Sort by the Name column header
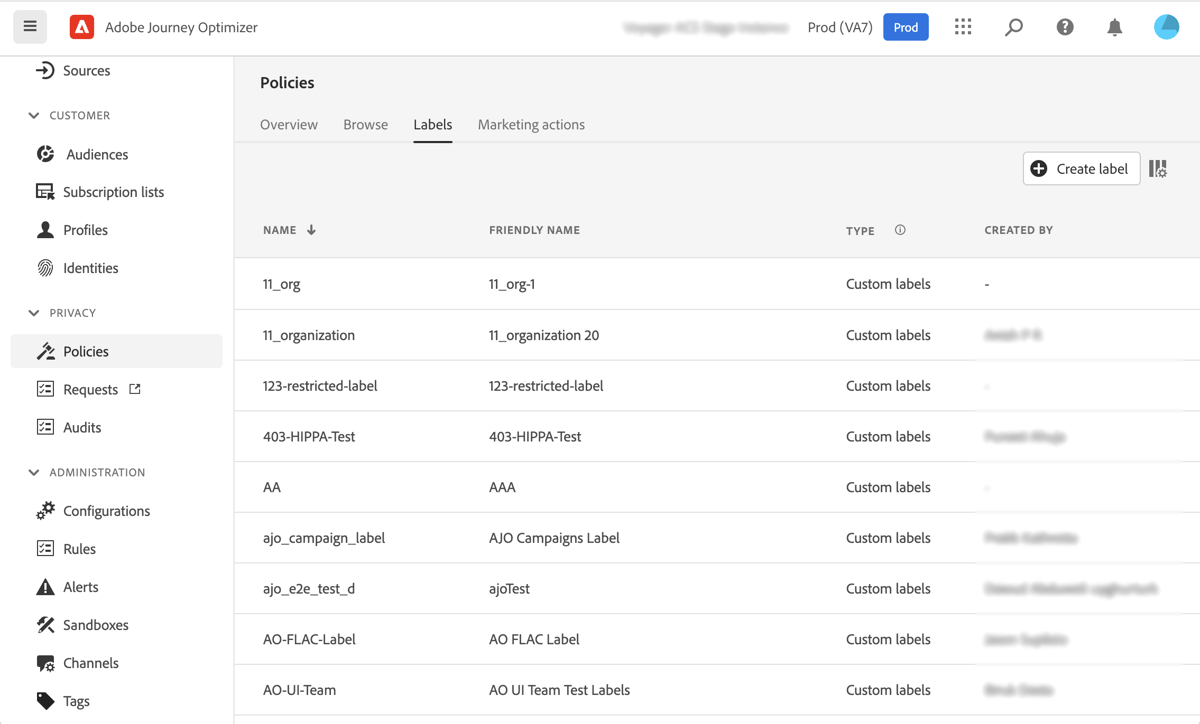The image size is (1200, 724). point(281,230)
